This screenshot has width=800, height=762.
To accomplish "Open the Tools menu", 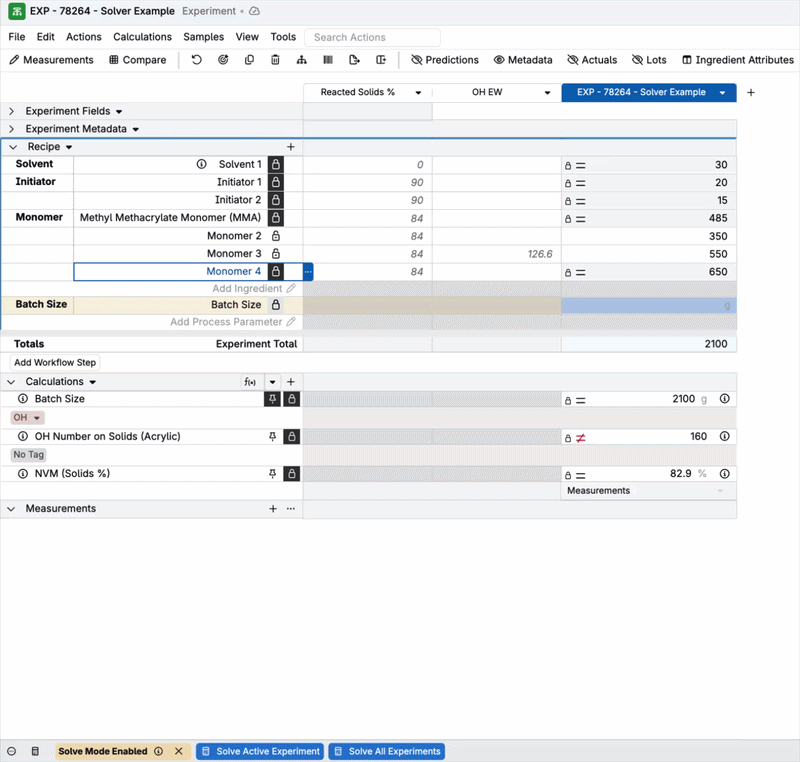I will point(283,37).
